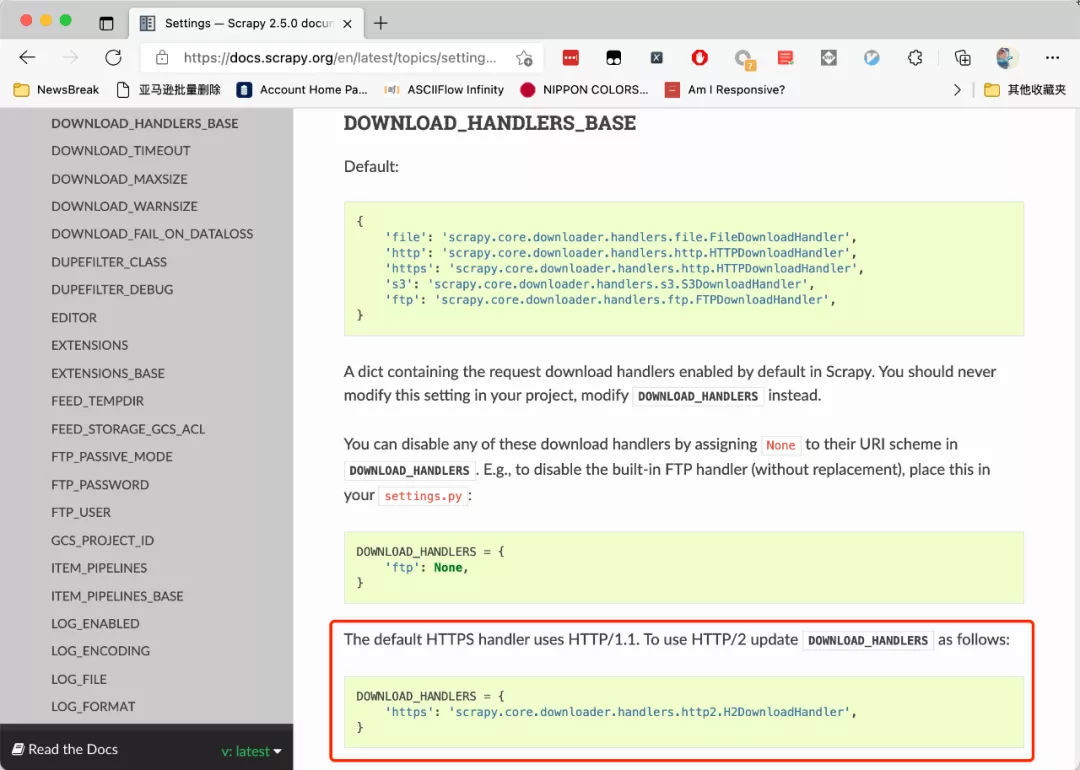Open the ASCIIFlow Infinity bookmark

(x=444, y=90)
